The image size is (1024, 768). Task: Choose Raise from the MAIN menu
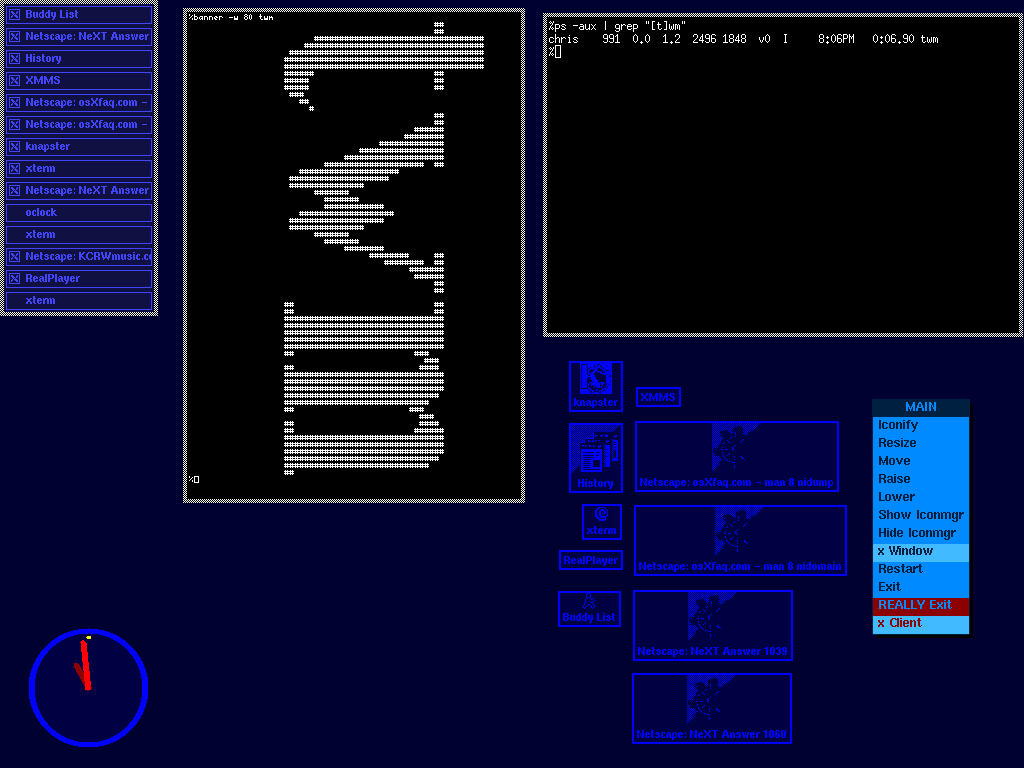tap(921, 479)
